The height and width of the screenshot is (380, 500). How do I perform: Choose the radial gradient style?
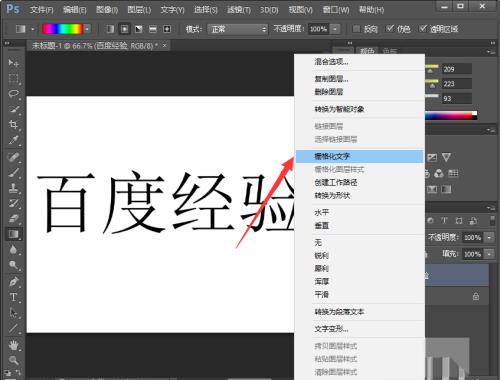coord(124,29)
